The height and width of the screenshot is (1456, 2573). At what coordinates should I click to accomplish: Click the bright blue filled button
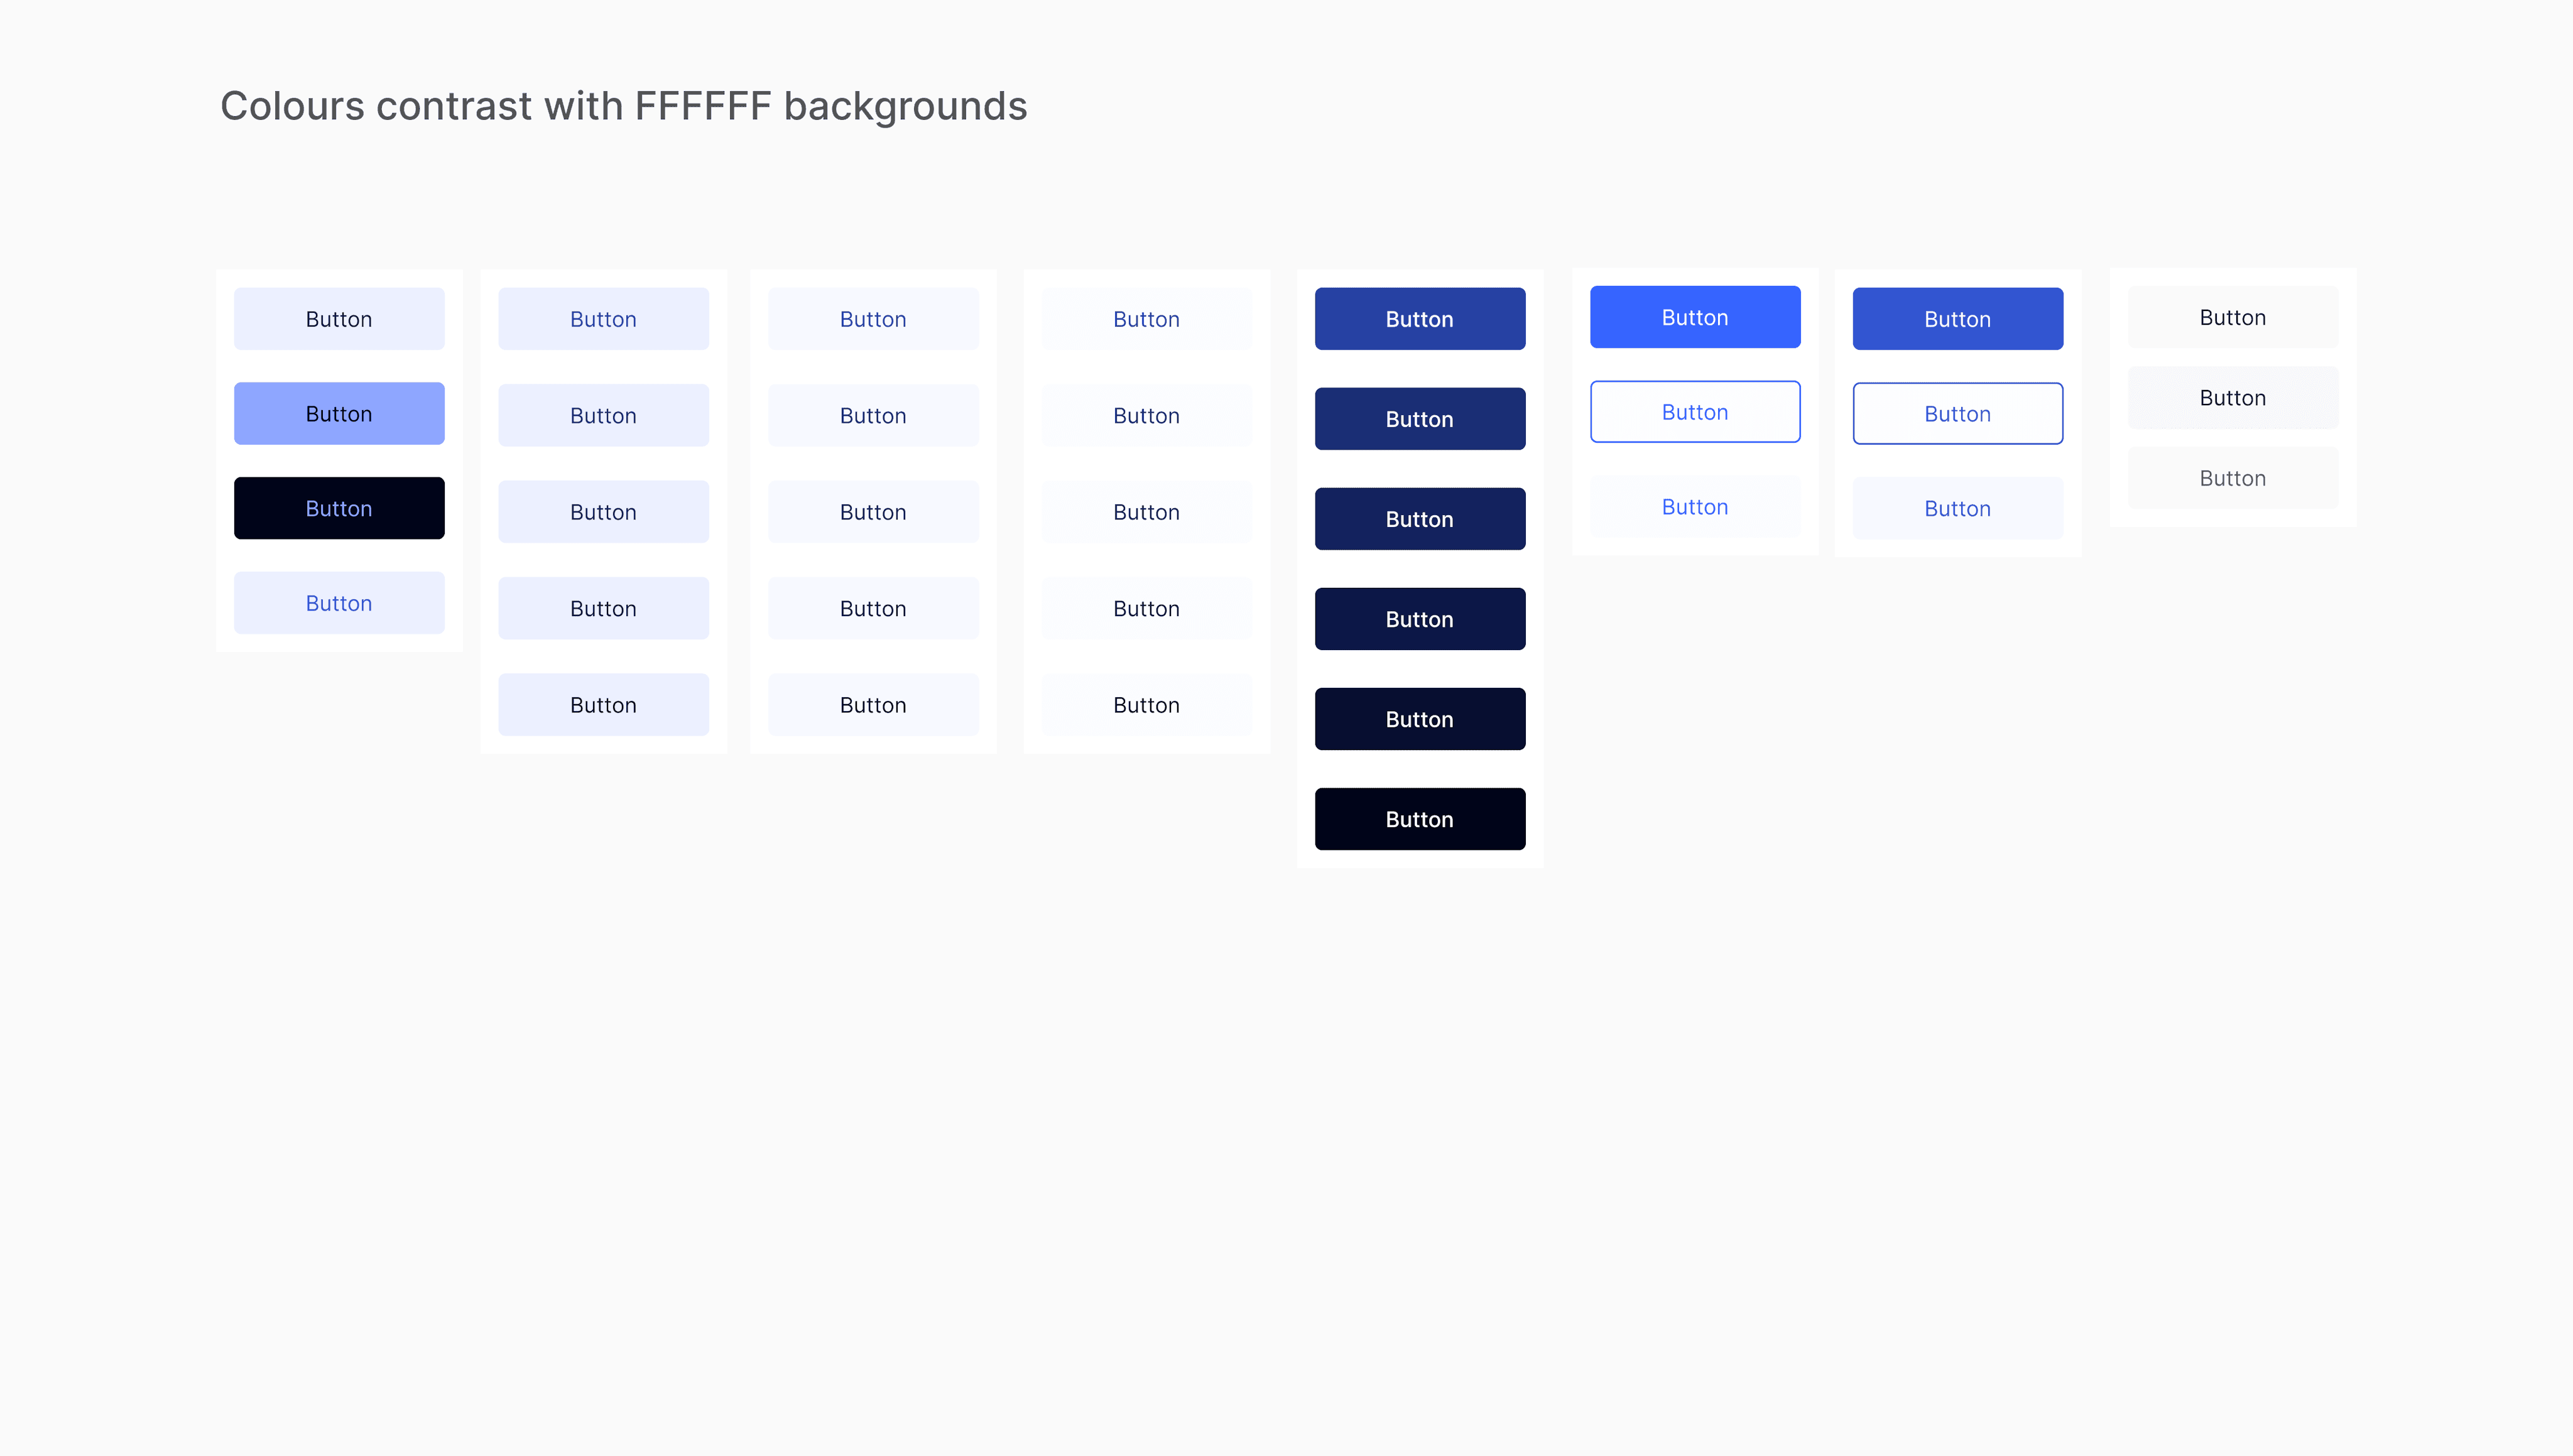(1695, 317)
